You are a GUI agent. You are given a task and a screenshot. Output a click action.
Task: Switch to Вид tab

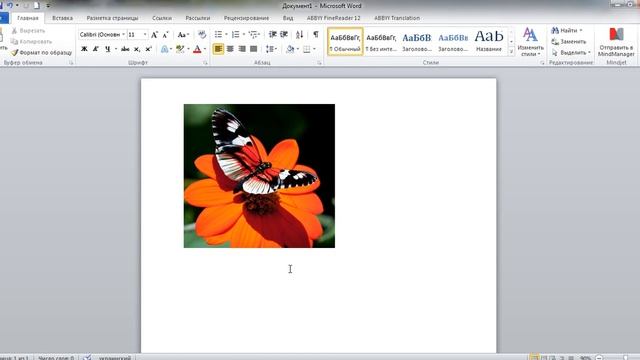288,18
